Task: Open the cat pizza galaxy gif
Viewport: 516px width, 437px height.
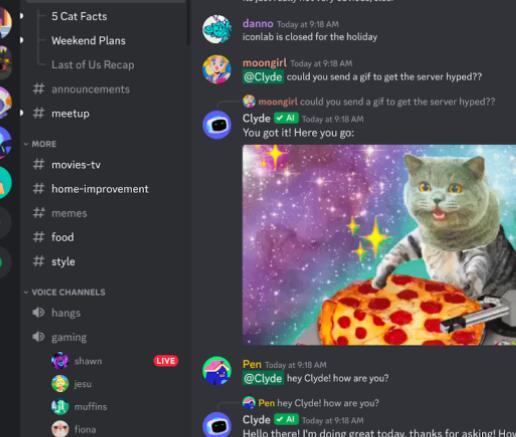Action: tap(379, 245)
